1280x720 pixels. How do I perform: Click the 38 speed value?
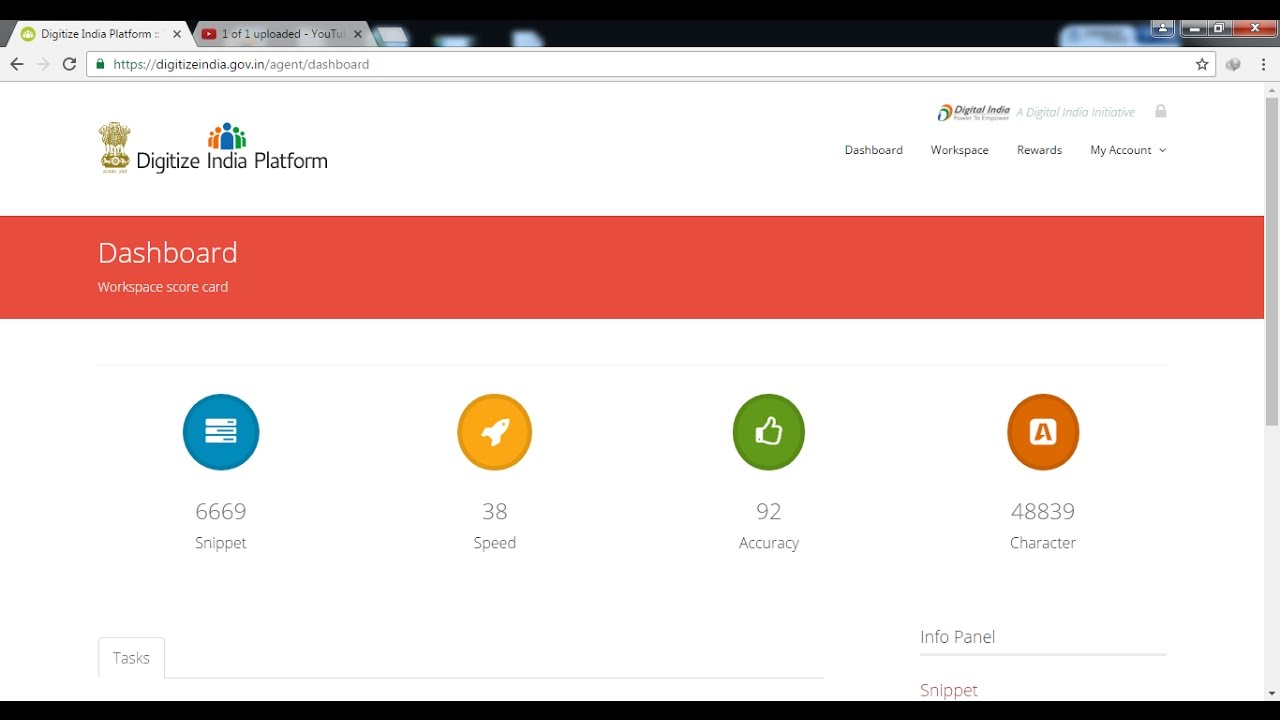pos(495,511)
